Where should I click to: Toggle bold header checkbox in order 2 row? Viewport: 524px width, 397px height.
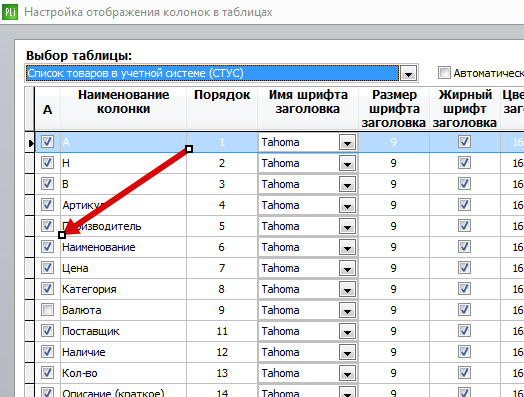464,163
